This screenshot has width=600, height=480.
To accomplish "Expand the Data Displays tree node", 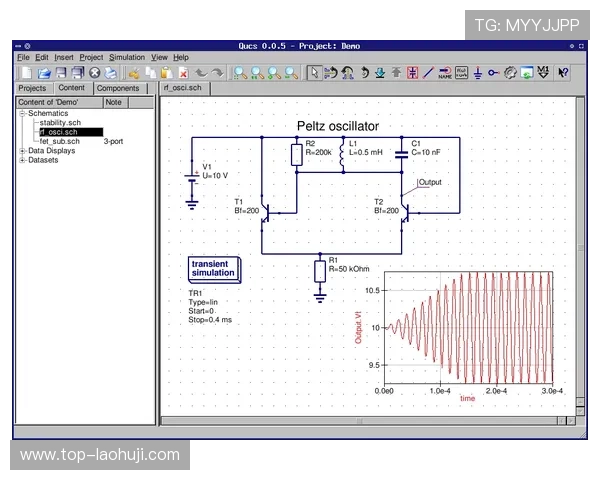I will tap(22, 150).
